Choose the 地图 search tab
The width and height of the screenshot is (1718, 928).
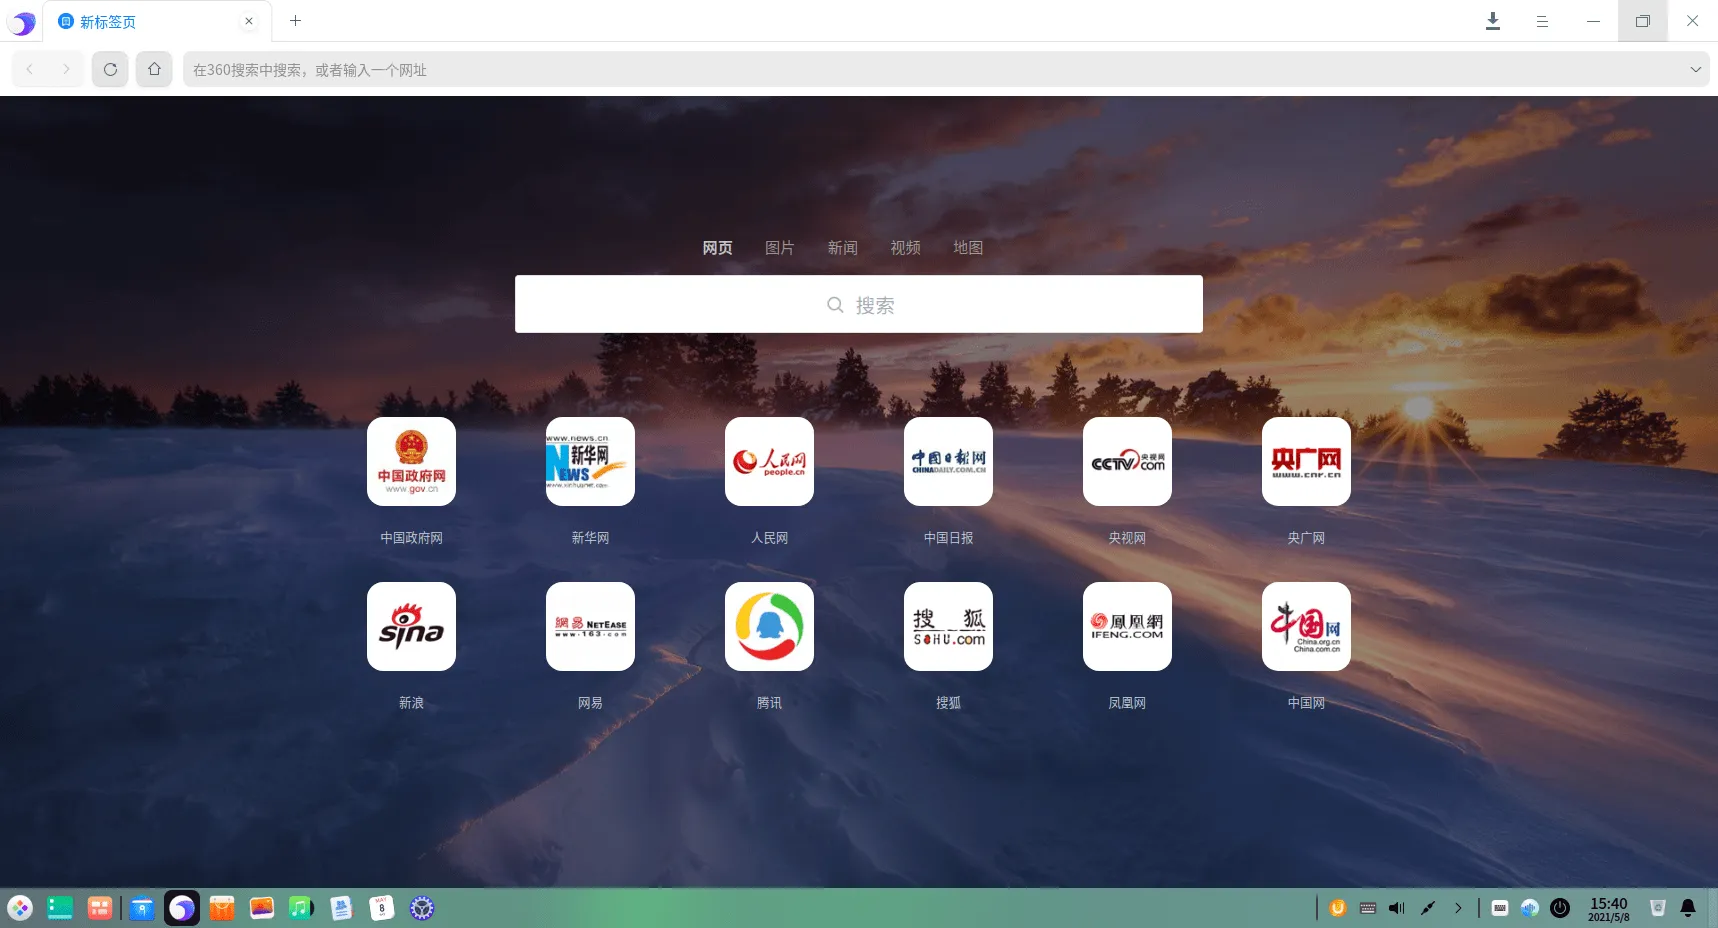pyautogui.click(x=967, y=248)
